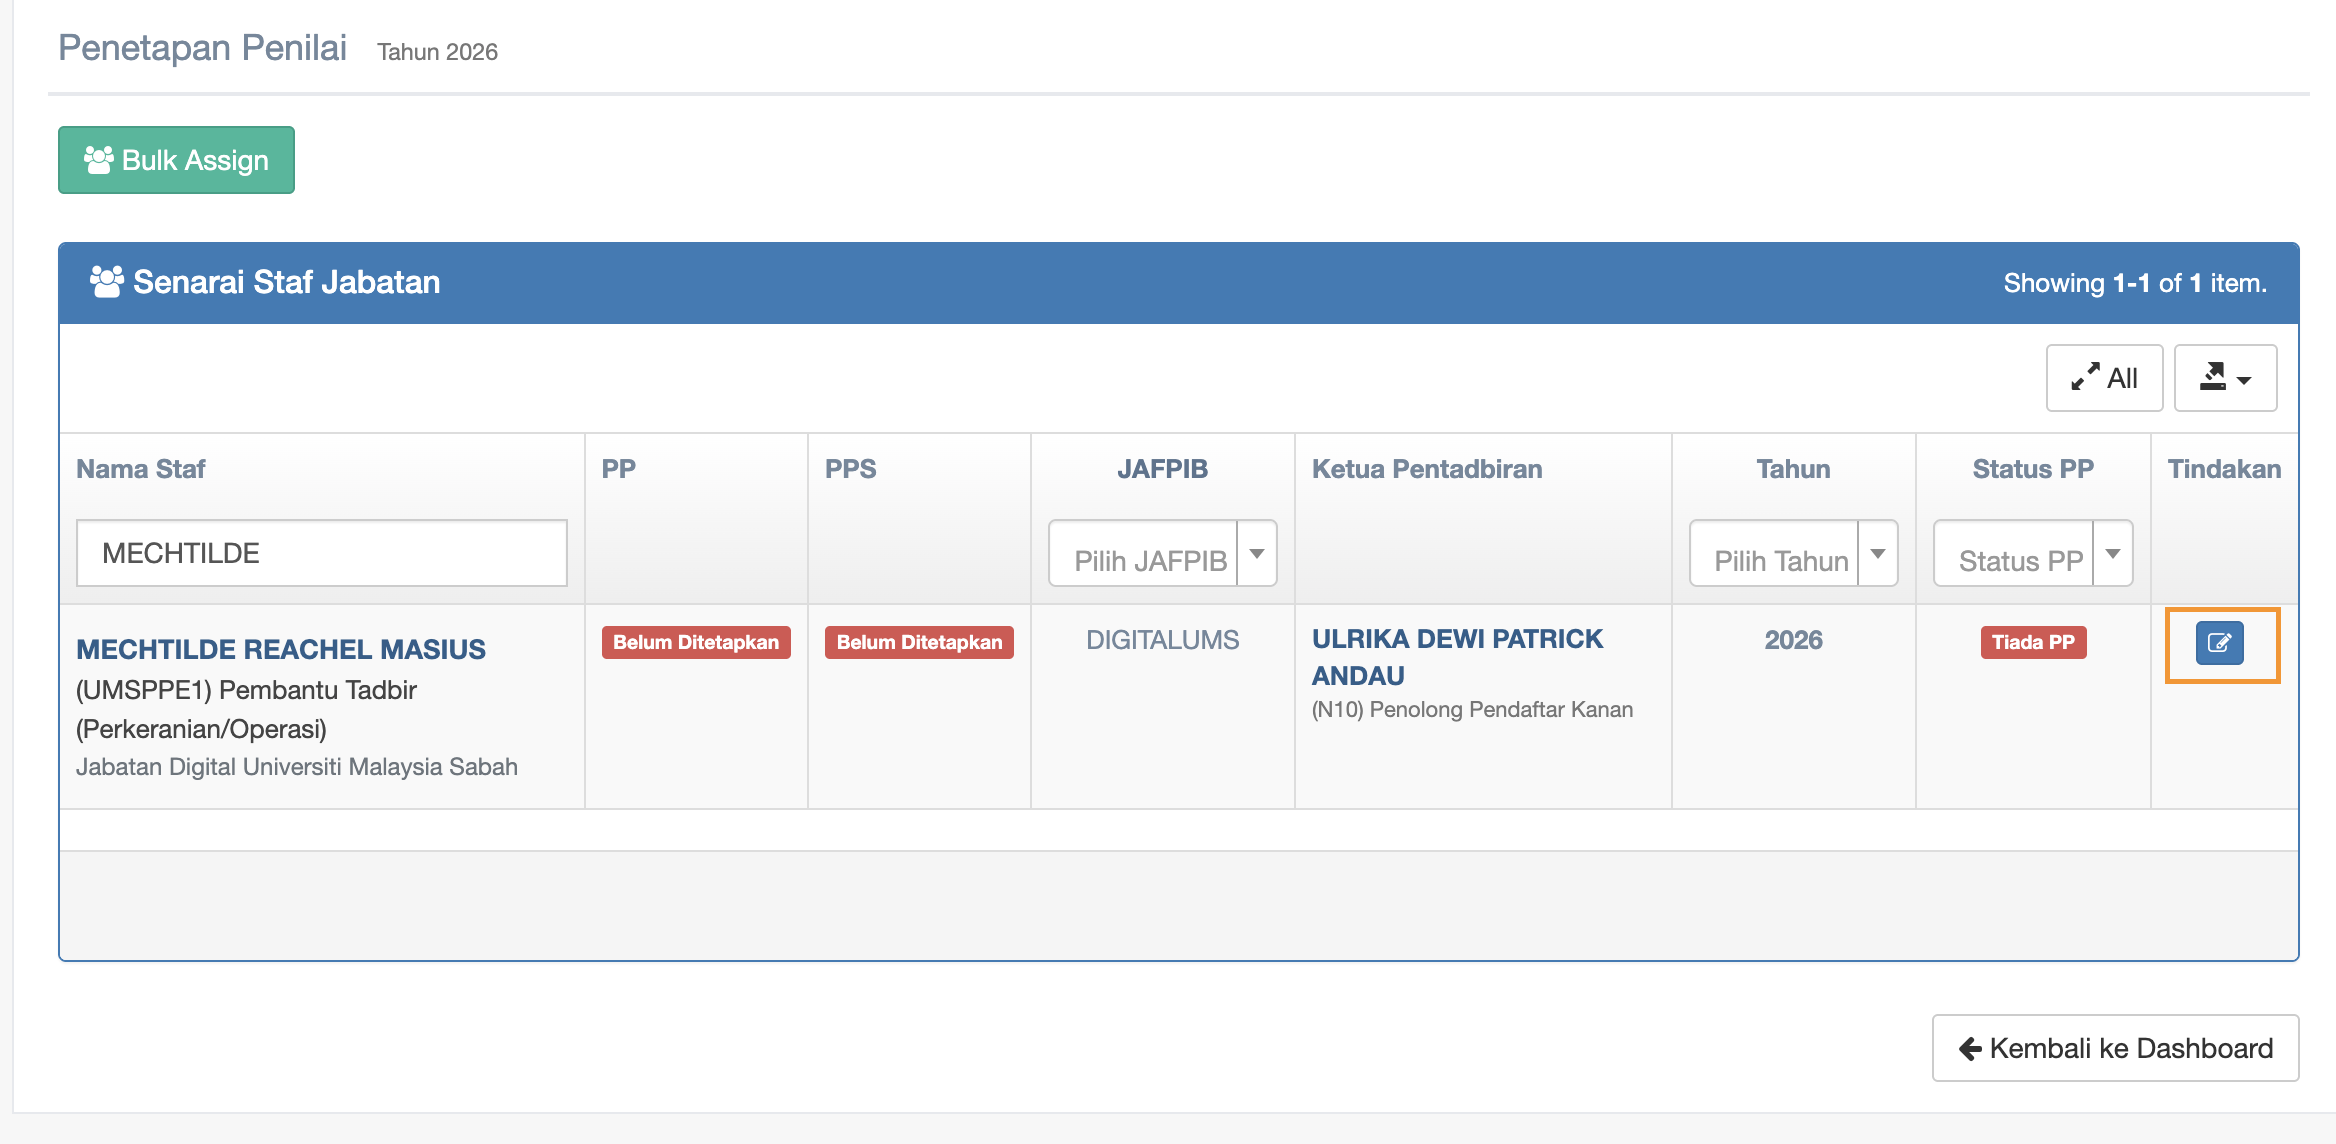Click the Nama Staf search field
The image size is (2336, 1144).
(x=322, y=553)
